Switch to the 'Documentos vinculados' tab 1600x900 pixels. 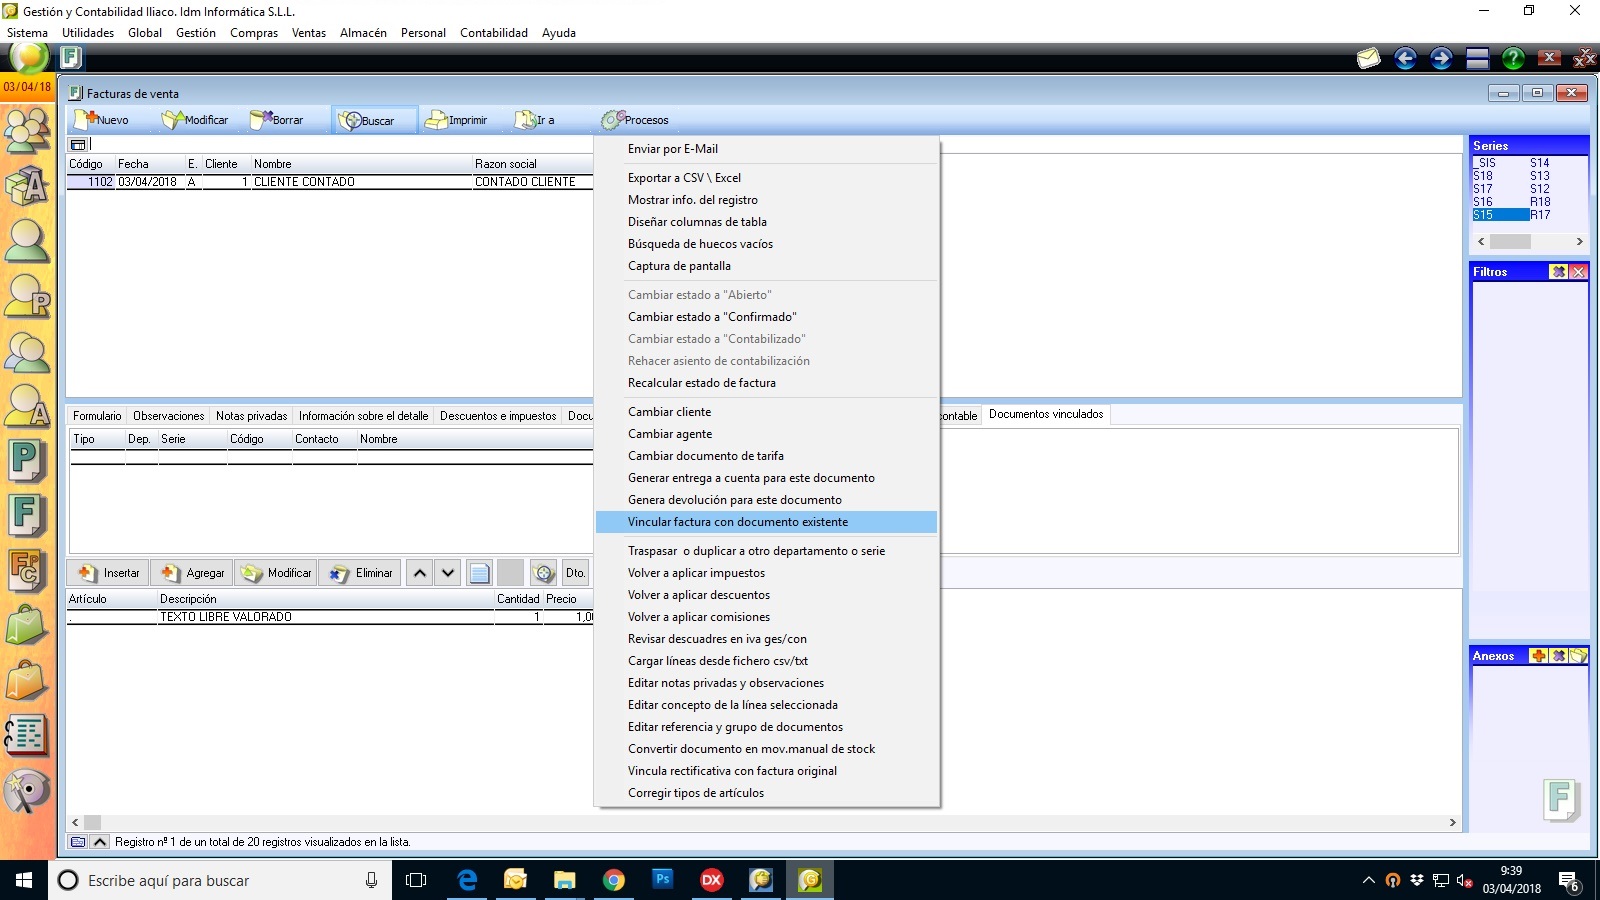pyautogui.click(x=1046, y=414)
